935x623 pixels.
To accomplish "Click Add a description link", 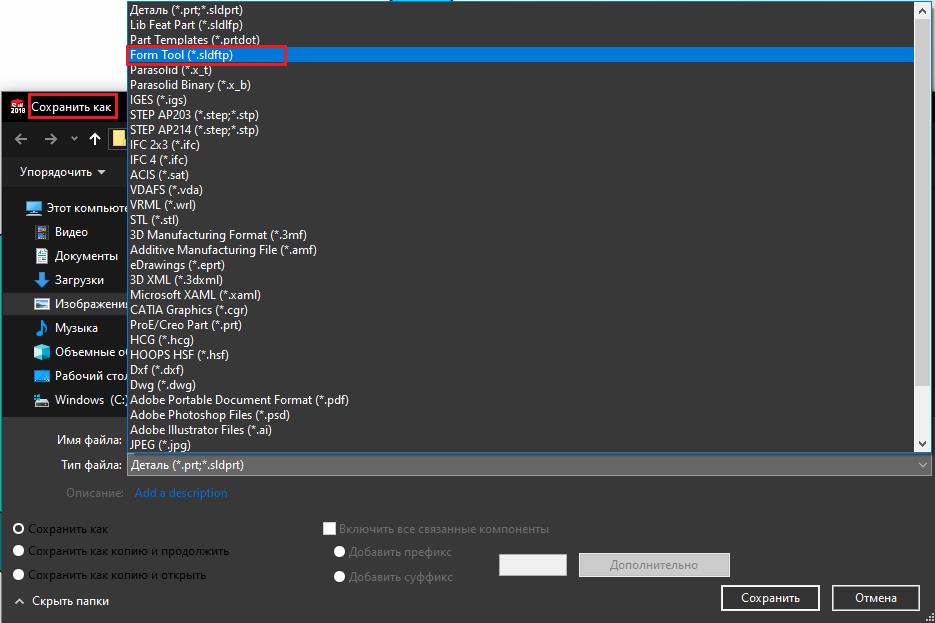I will click(181, 493).
